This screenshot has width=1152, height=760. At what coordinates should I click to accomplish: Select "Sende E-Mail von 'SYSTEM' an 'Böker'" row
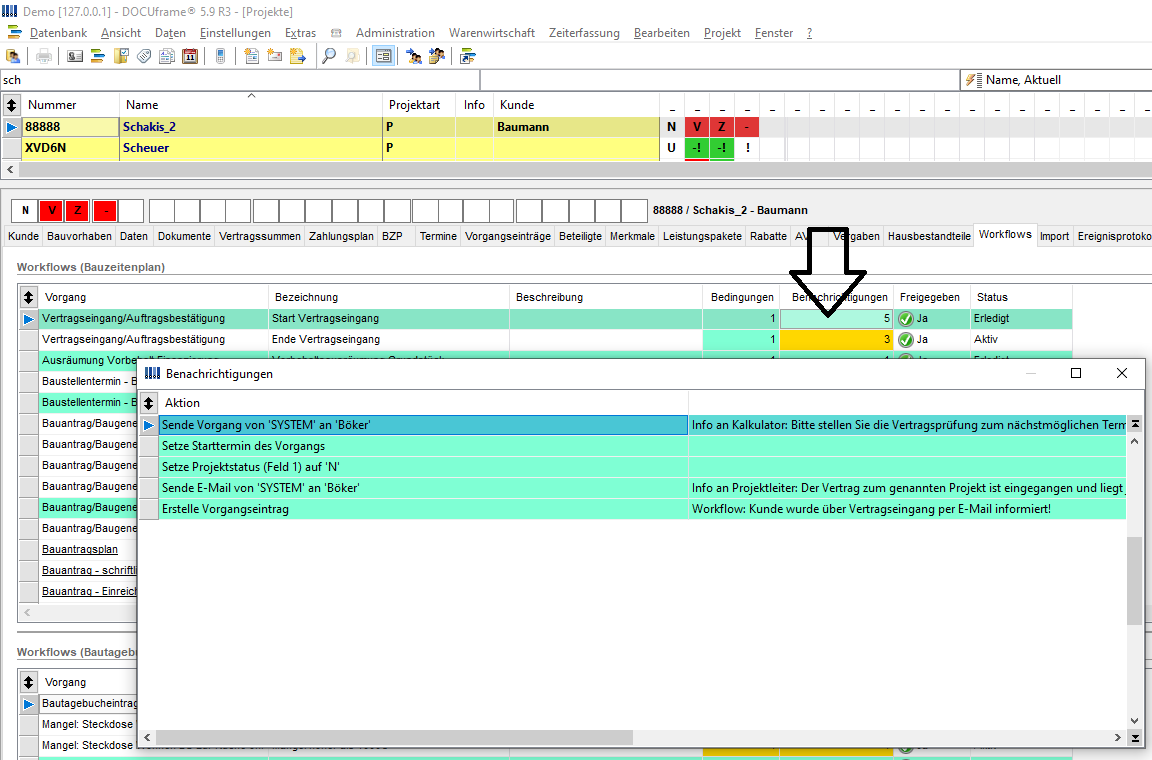(x=642, y=488)
